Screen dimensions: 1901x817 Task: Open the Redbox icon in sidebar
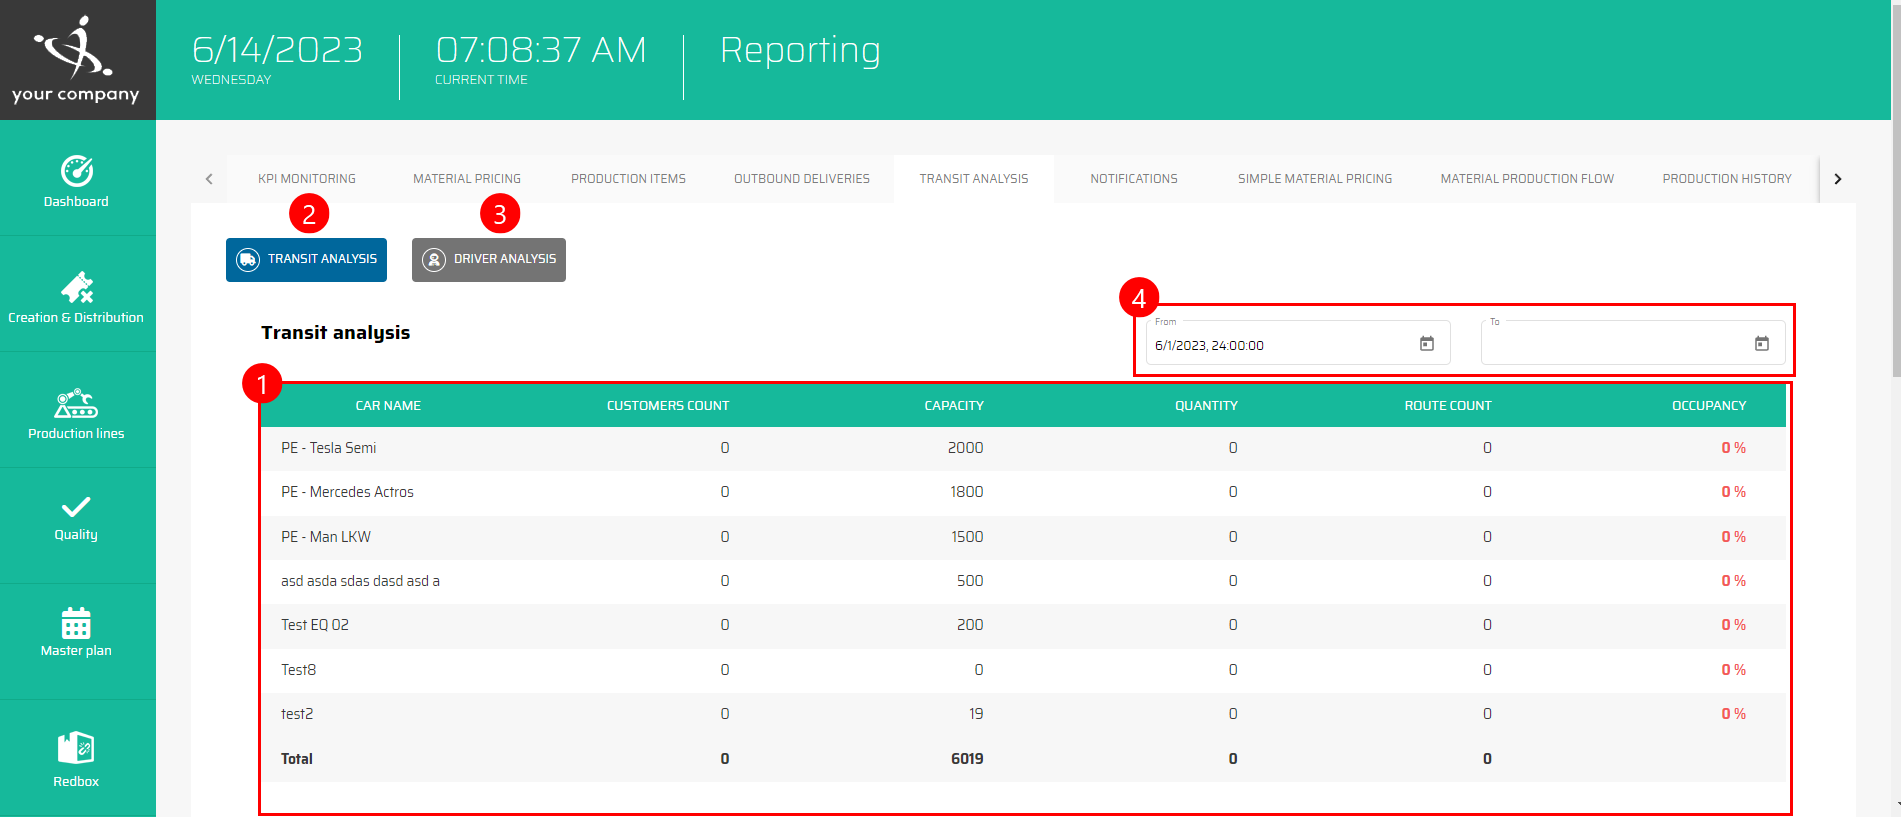point(76,748)
